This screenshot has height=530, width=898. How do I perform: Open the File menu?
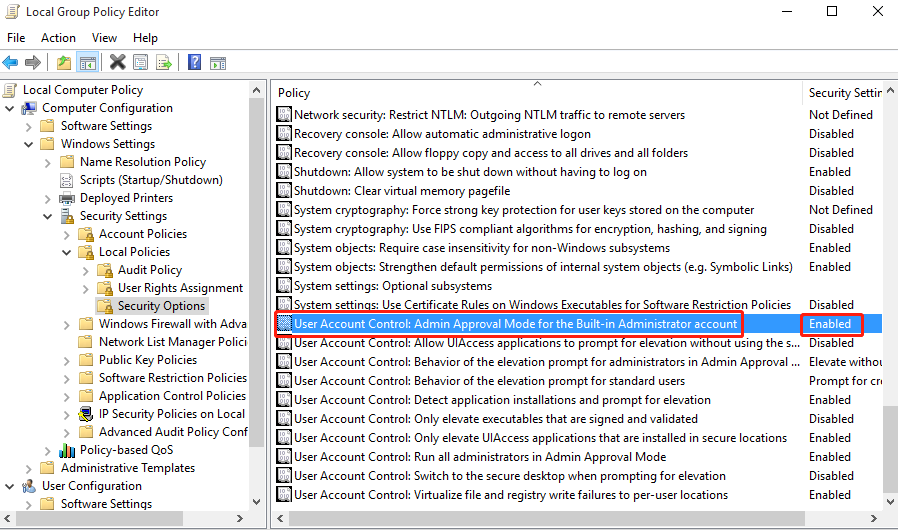coord(16,38)
